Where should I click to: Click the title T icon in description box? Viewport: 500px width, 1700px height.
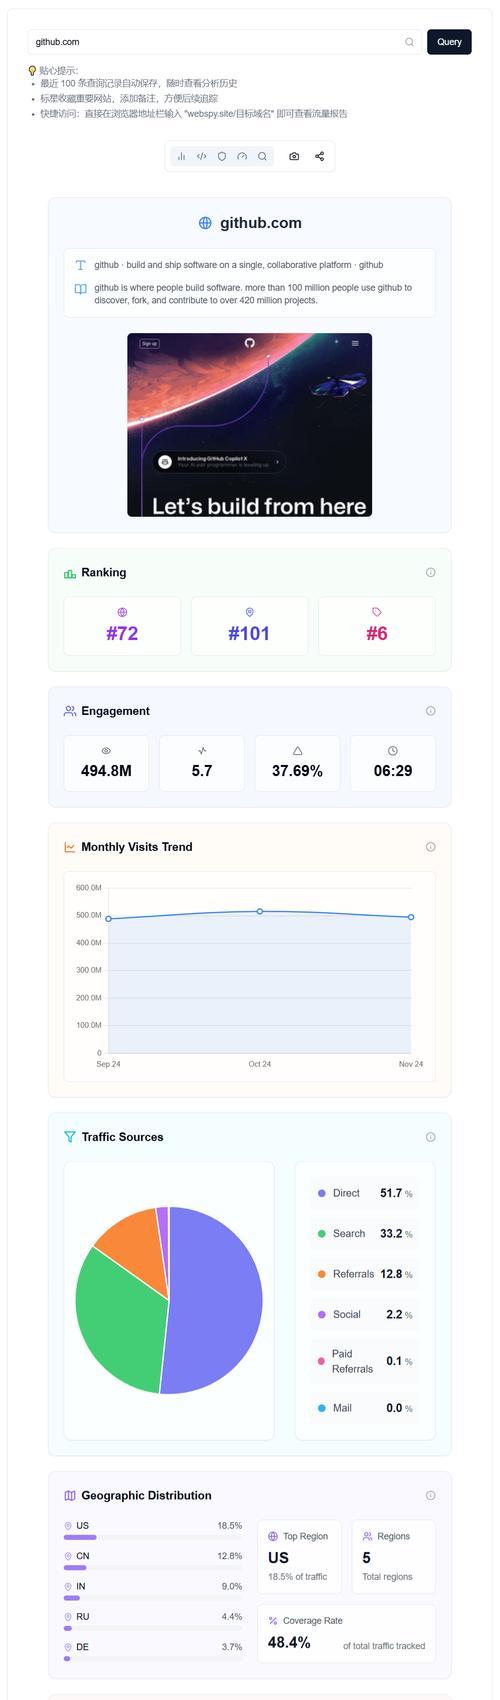tap(81, 265)
